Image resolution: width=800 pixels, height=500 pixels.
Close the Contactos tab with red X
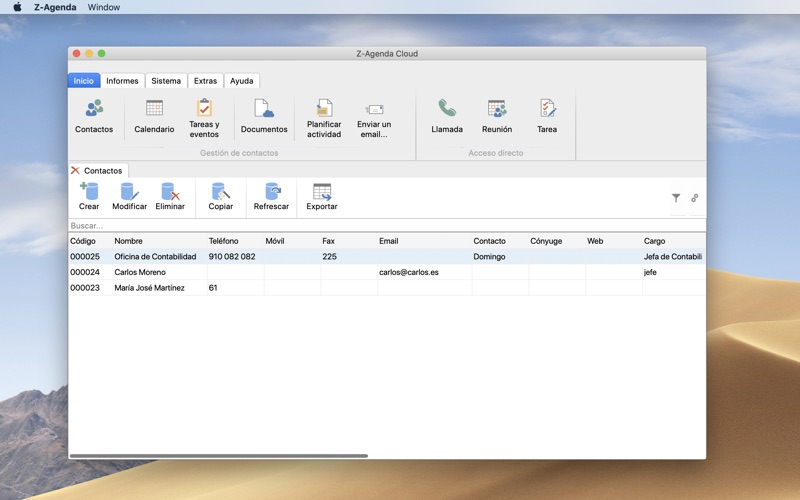tap(76, 170)
